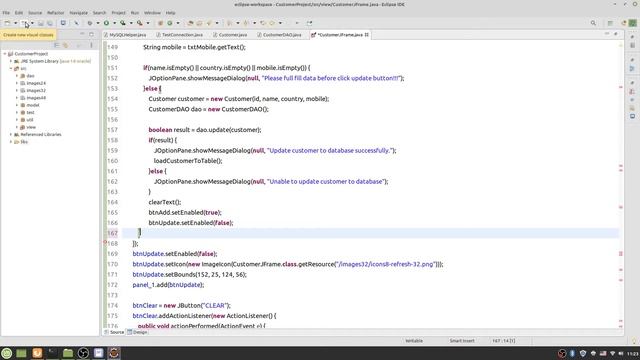Expand the dao package node

17,76
